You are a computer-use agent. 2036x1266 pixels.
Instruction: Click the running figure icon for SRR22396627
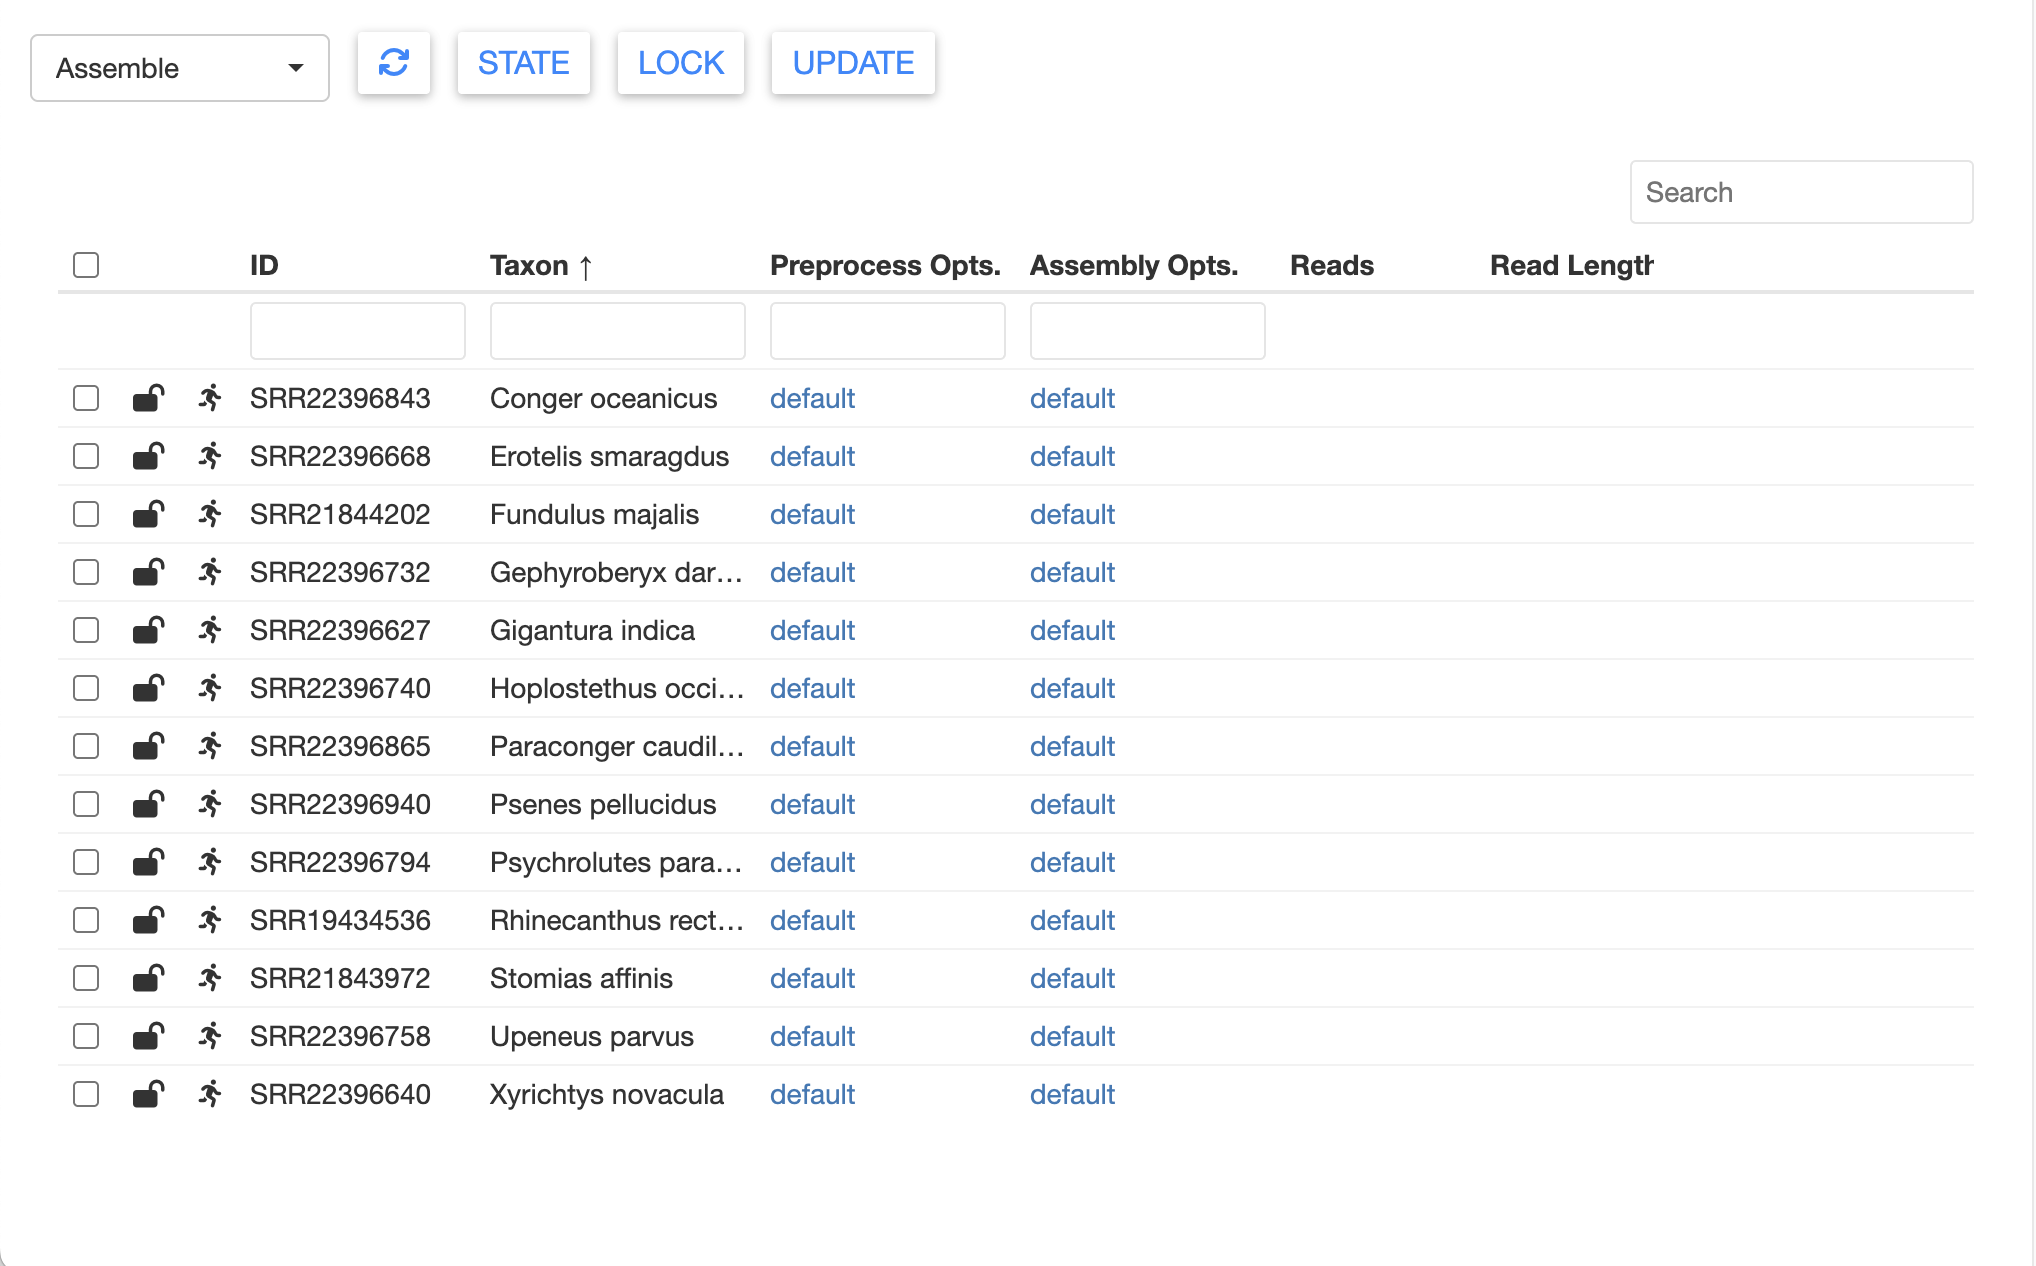(x=210, y=630)
